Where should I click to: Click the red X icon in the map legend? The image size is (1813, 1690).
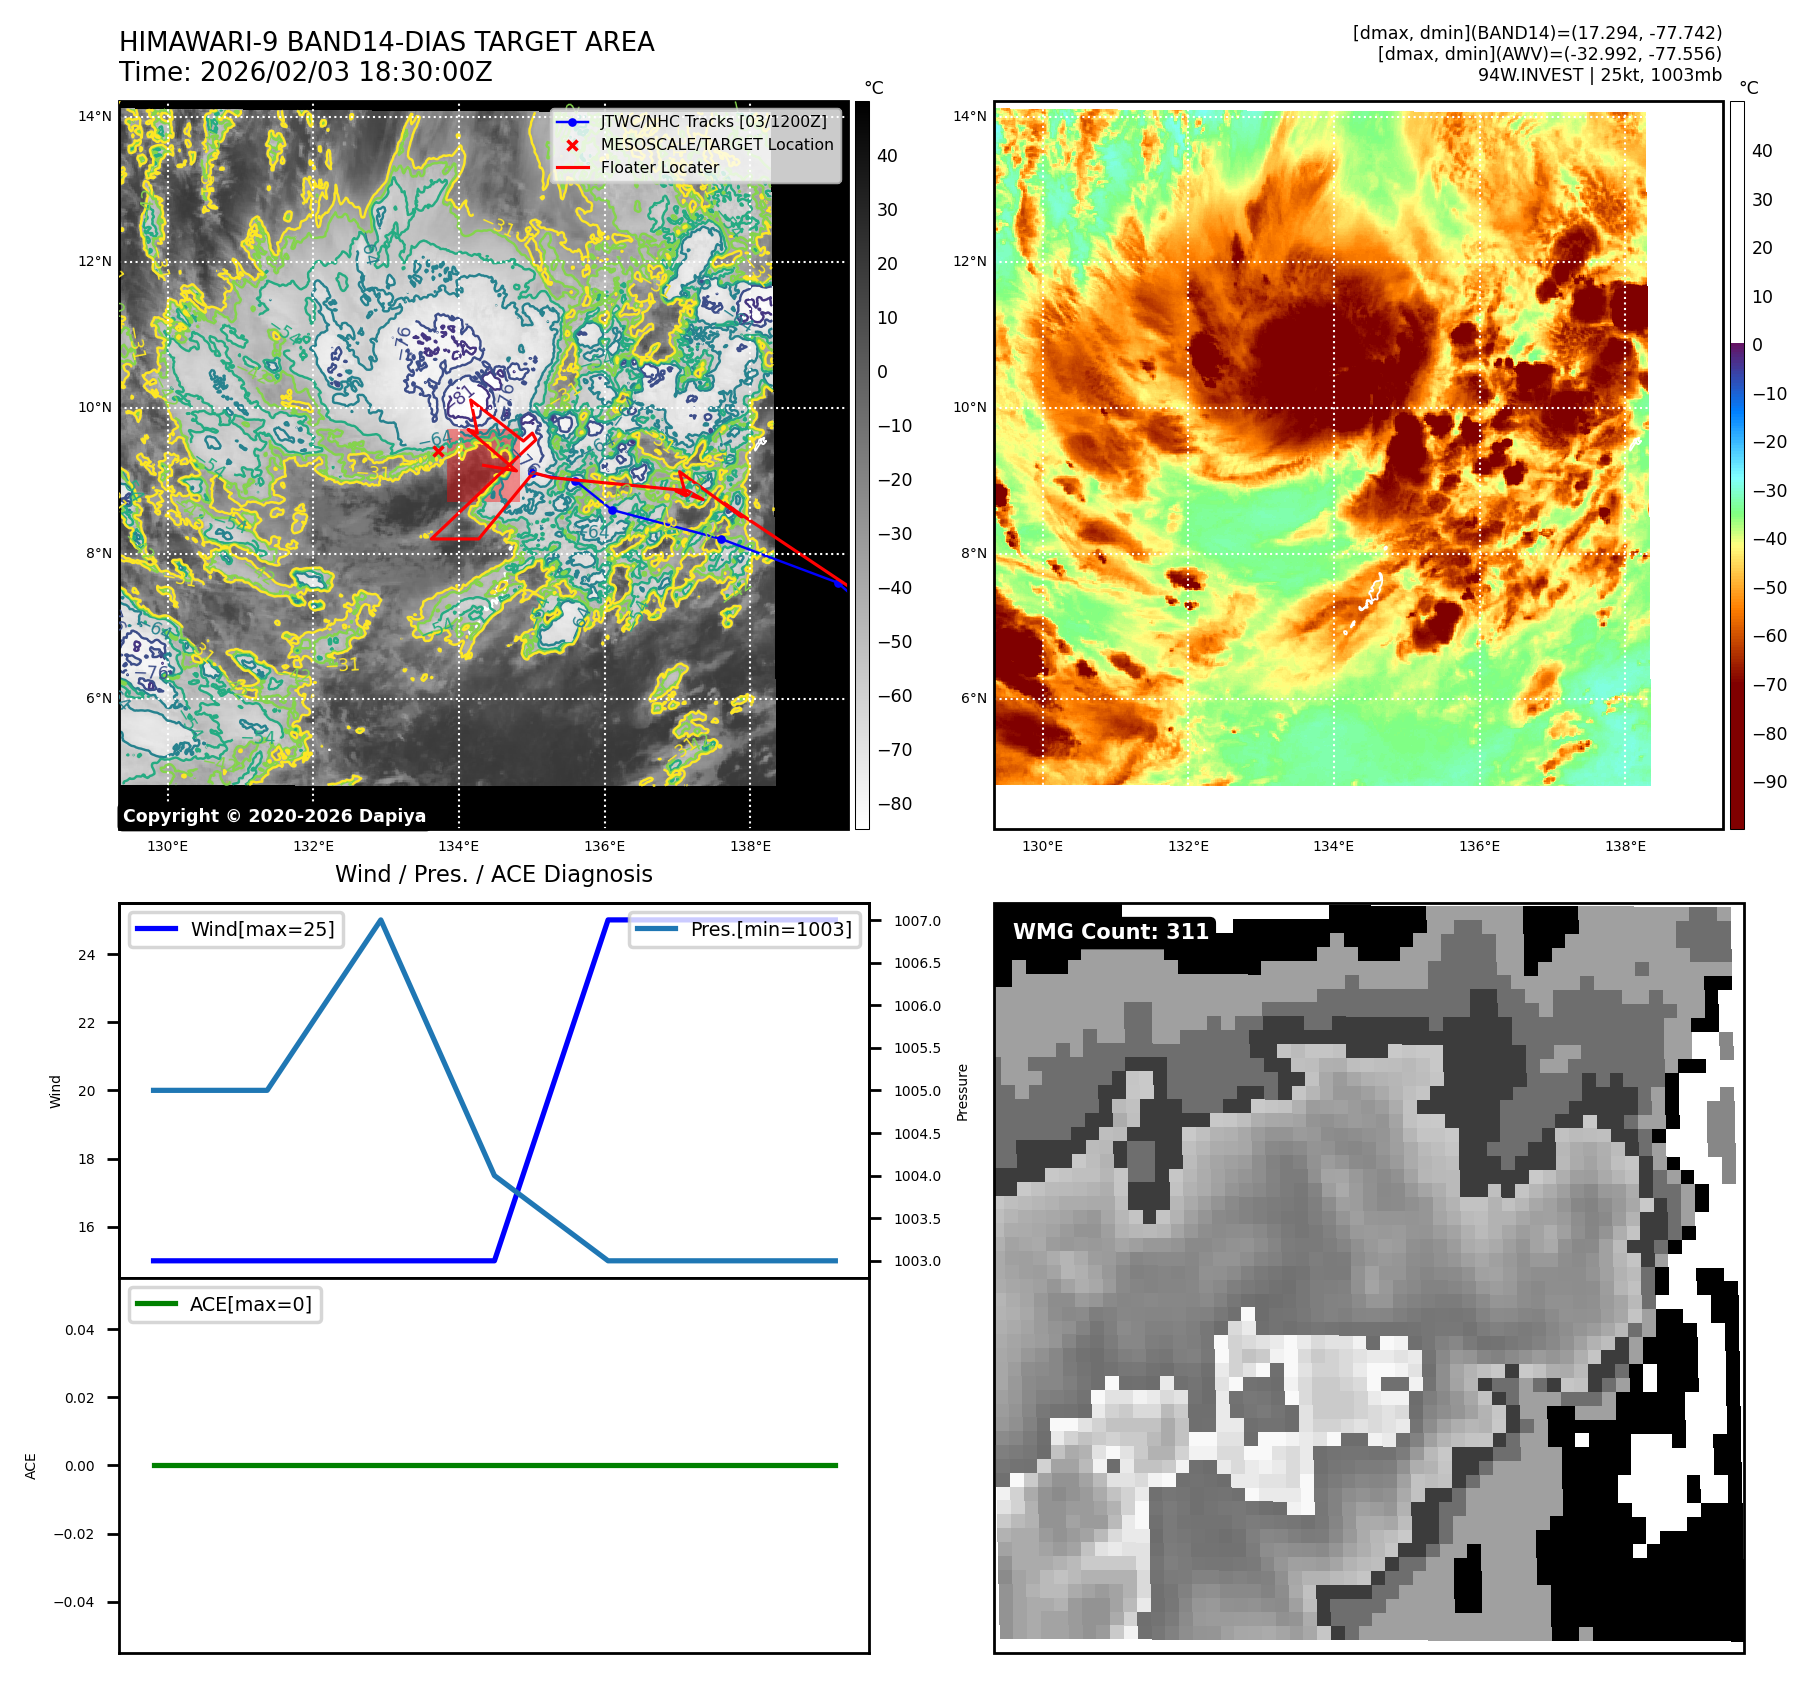click(x=572, y=145)
